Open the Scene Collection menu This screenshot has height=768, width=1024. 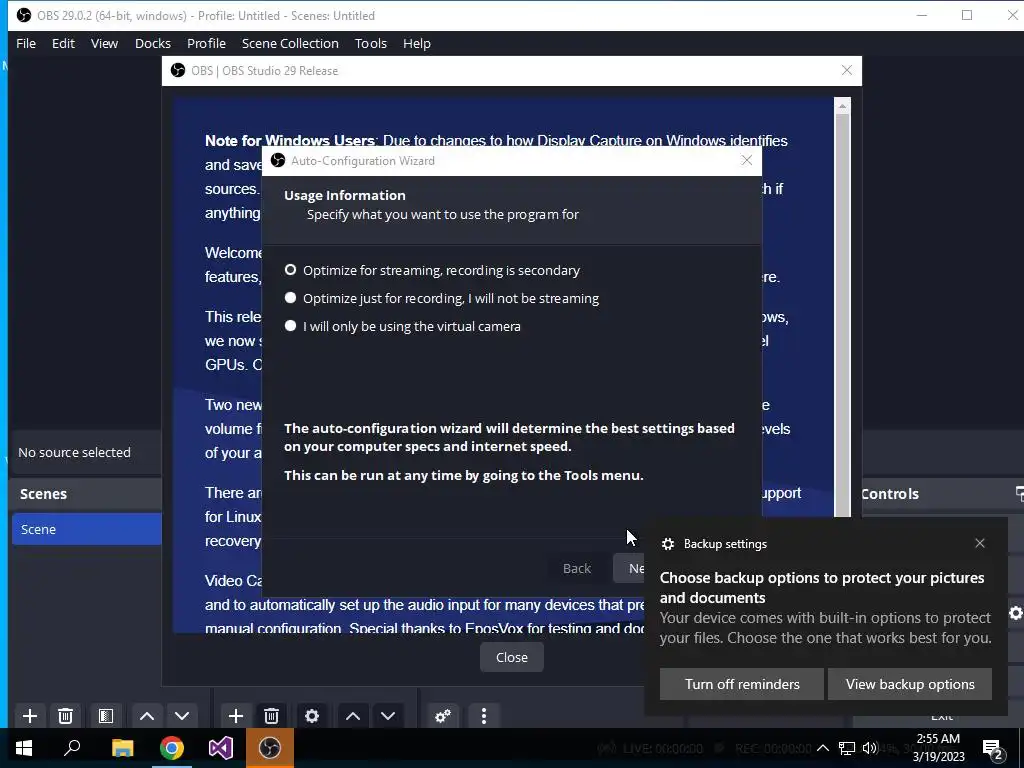point(290,43)
